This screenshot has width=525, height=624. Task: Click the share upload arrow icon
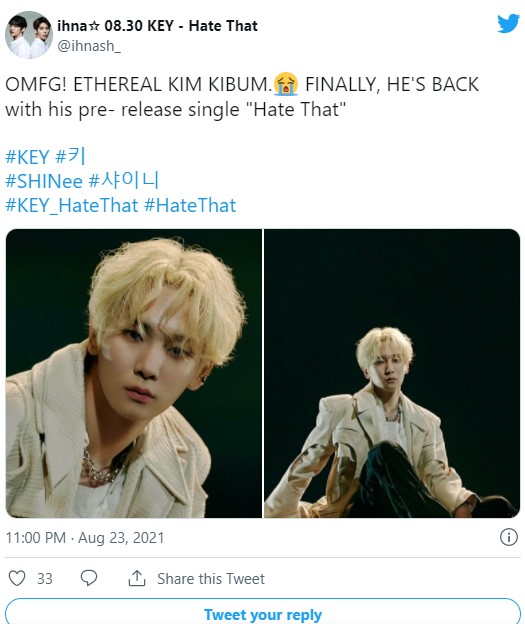[x=137, y=578]
